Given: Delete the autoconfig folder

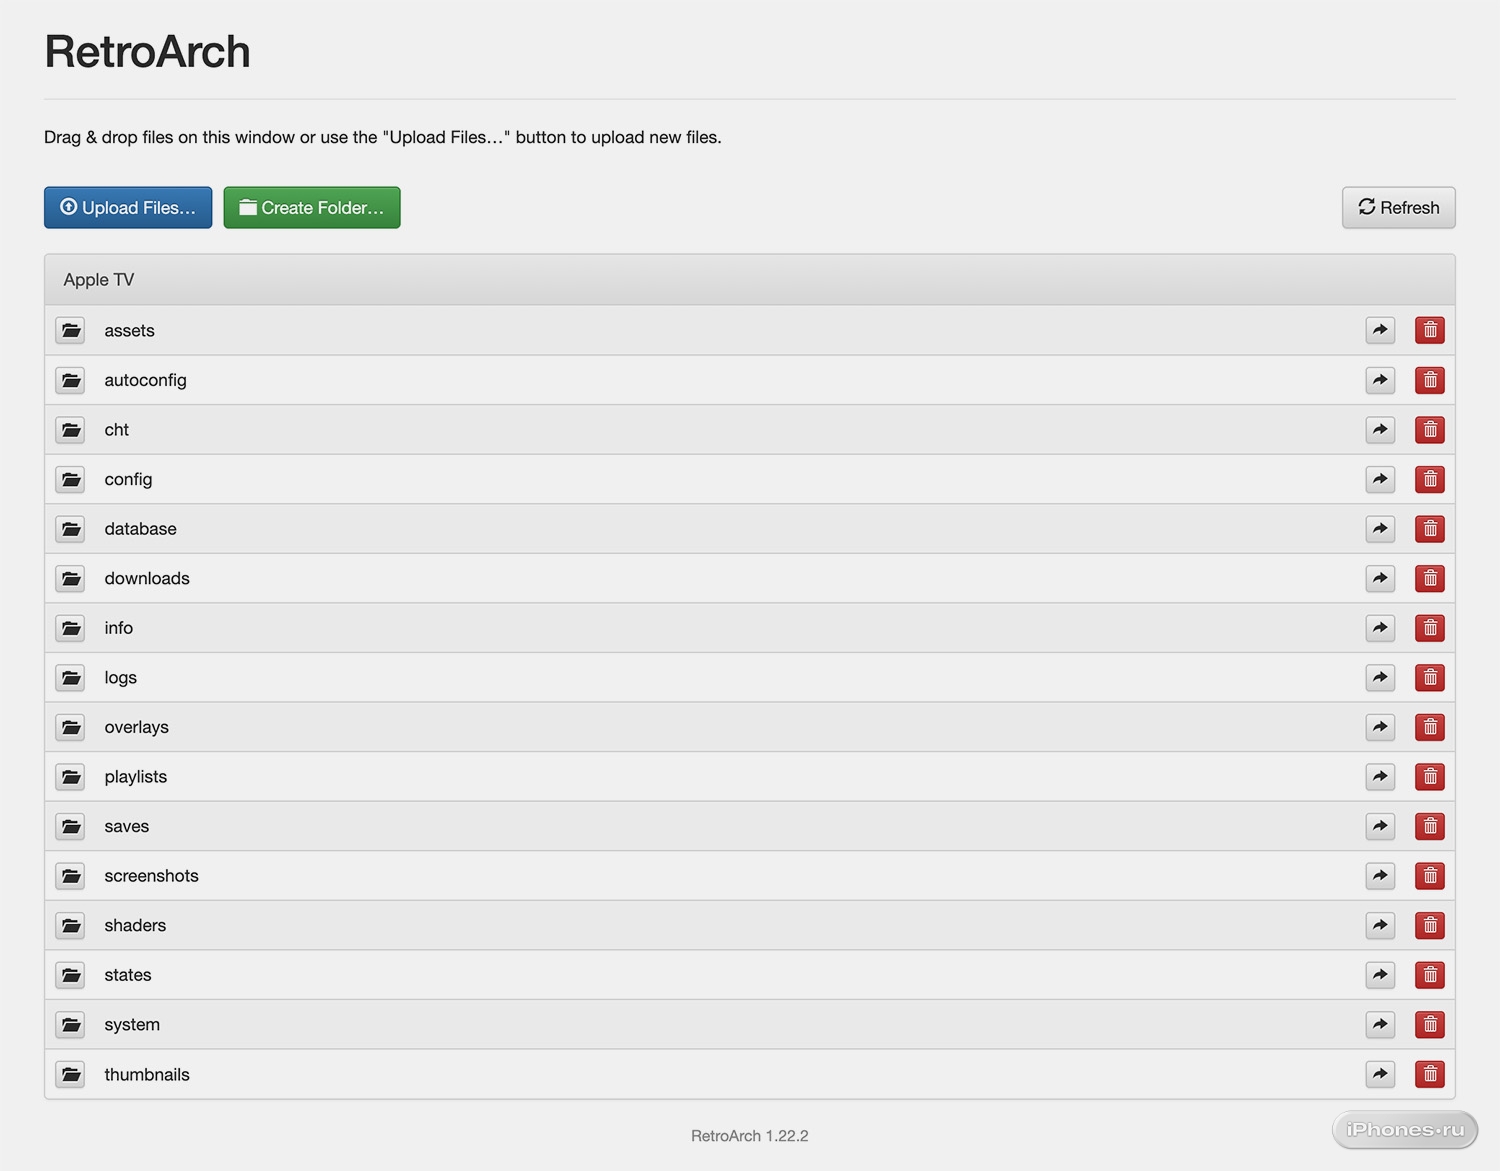Looking at the screenshot, I should click(1429, 380).
